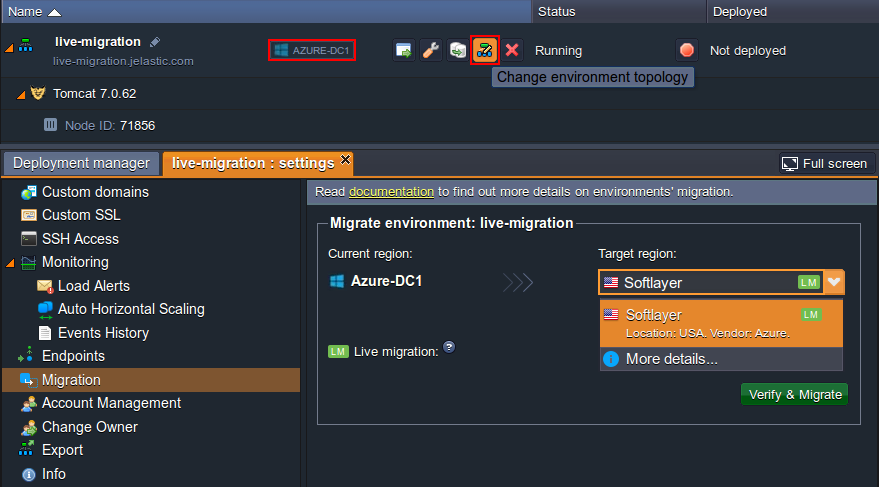Viewport: 879px width, 487px height.
Task: Click the Deployed column header
Action: pos(793,12)
